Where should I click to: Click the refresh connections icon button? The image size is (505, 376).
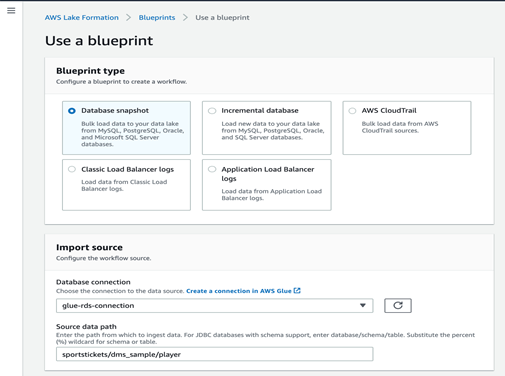[x=398, y=305]
